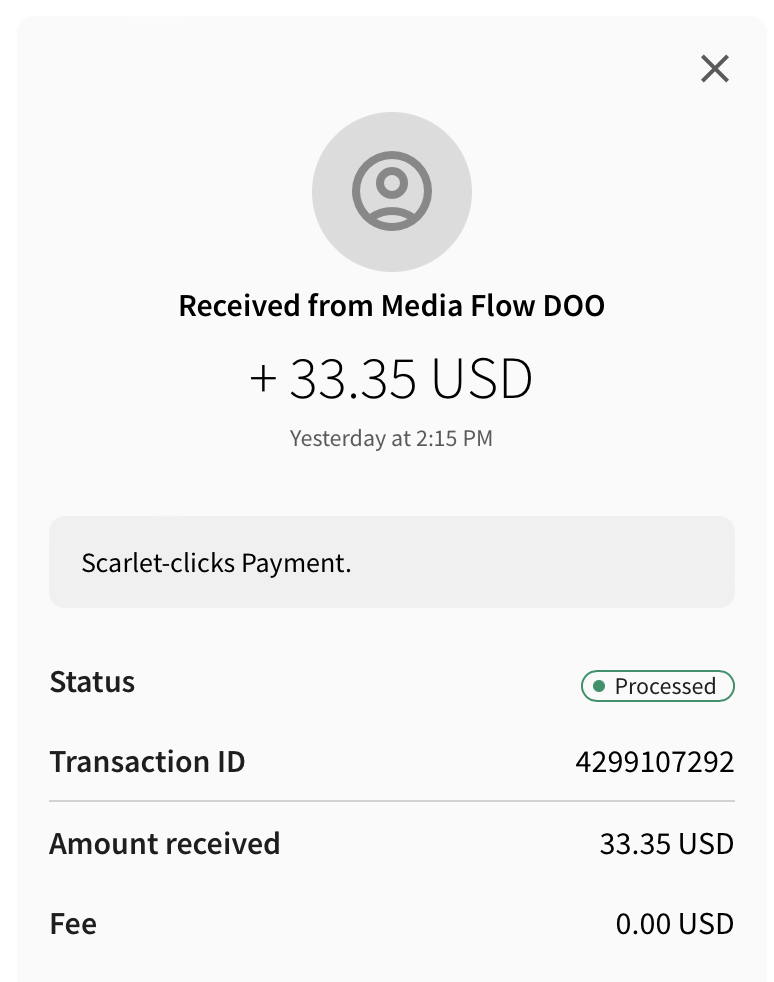Click the Amount received label
Image resolution: width=774 pixels, height=982 pixels.
click(165, 844)
